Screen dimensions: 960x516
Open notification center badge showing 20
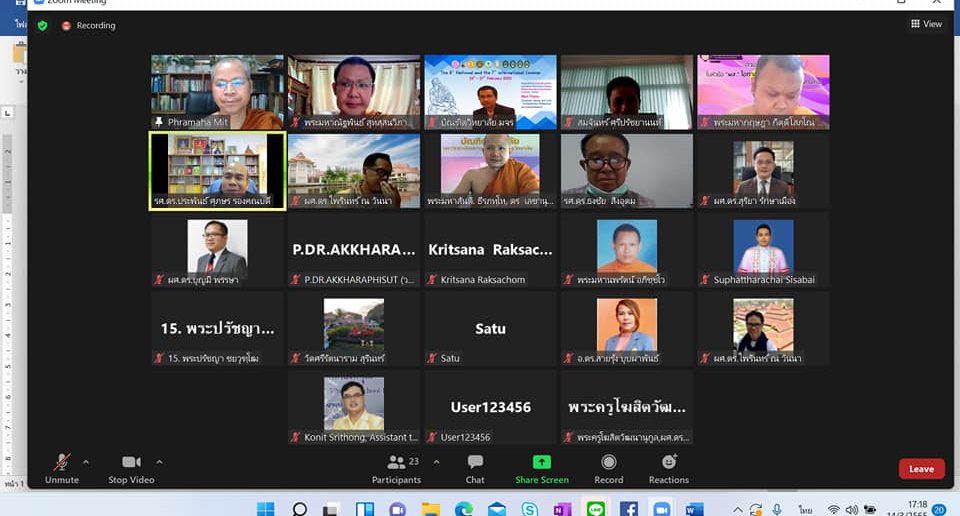coord(939,509)
